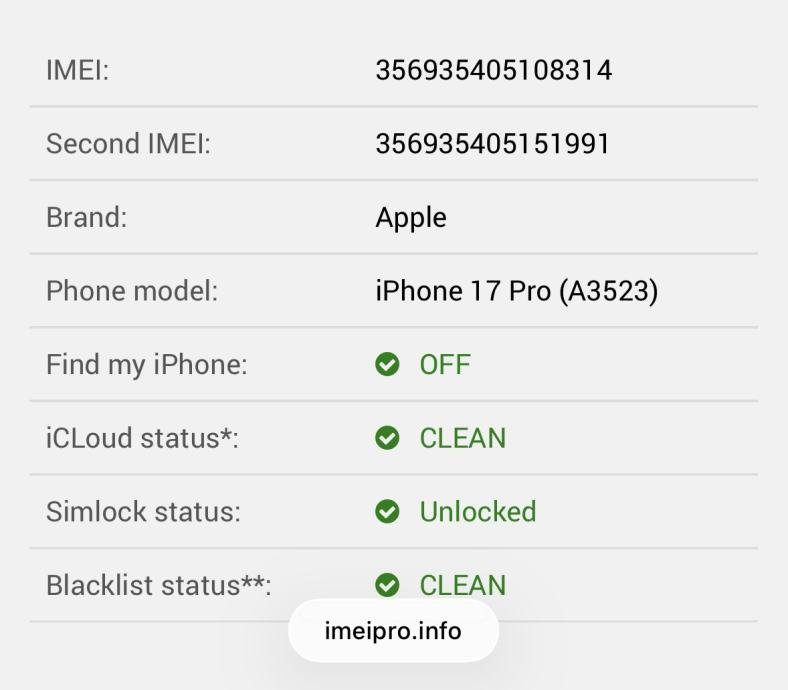Image resolution: width=788 pixels, height=690 pixels.
Task: Click the "Phone model:" label
Action: 131,291
